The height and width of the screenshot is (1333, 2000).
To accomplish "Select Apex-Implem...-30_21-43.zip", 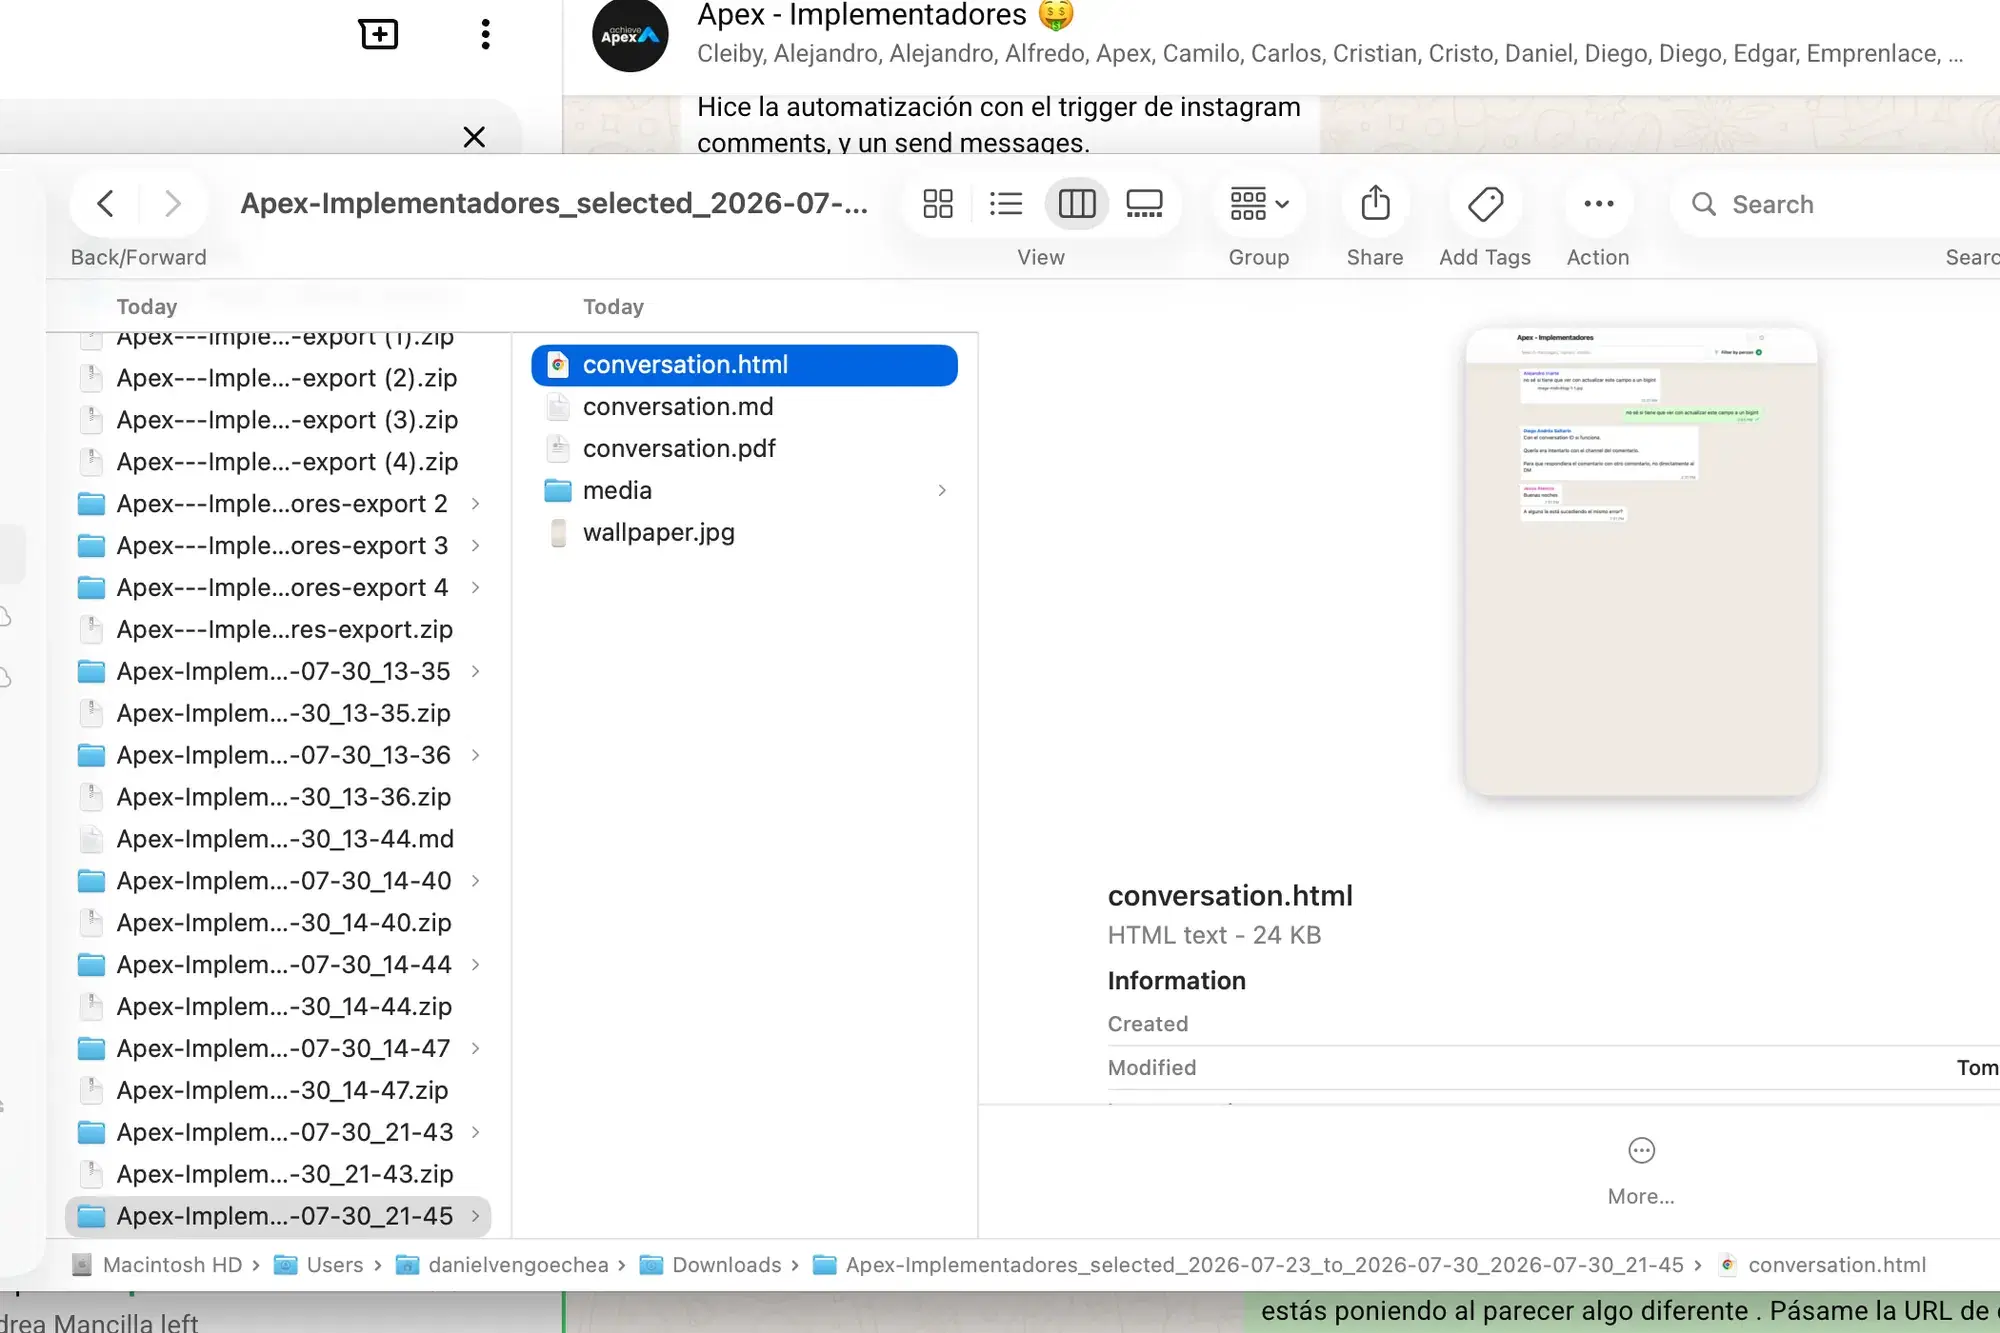I will click(278, 1175).
